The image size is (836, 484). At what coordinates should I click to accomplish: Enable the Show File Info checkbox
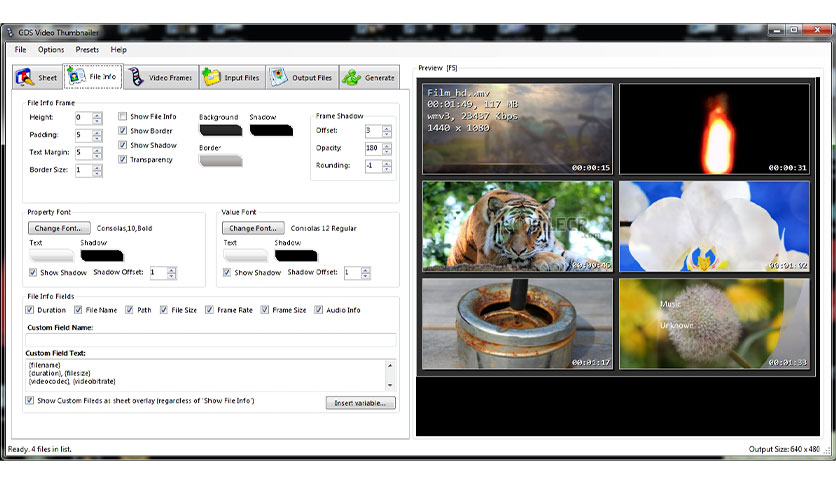pyautogui.click(x=123, y=116)
